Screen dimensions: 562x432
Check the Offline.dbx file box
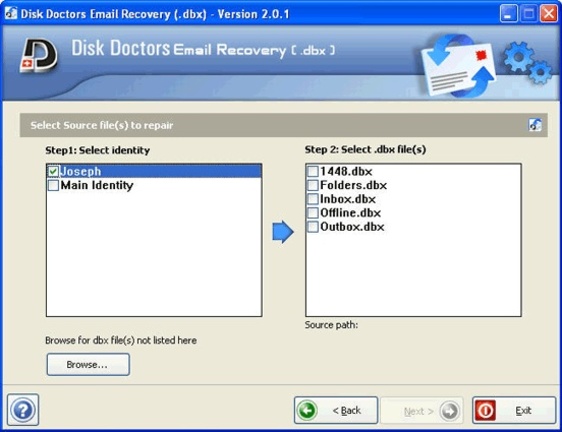(x=313, y=213)
